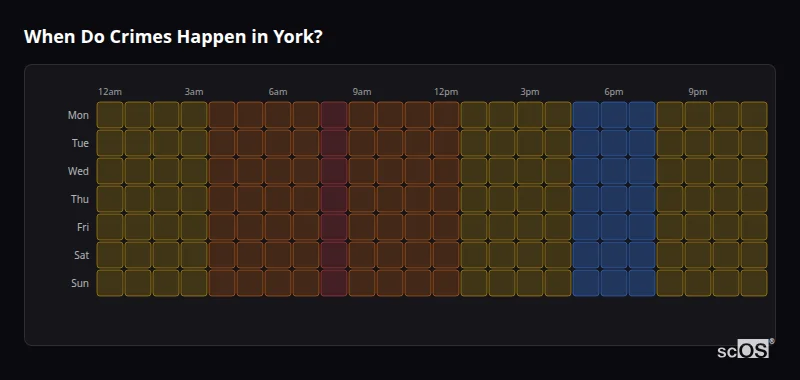Select the red 8am cell on Sunday
The height and width of the screenshot is (380, 800).
pos(334,283)
